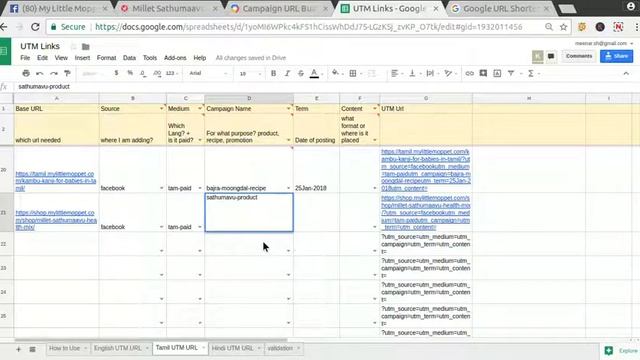The height and width of the screenshot is (360, 640).
Task: Switch to English UTM URL sheet
Action: pos(117,348)
